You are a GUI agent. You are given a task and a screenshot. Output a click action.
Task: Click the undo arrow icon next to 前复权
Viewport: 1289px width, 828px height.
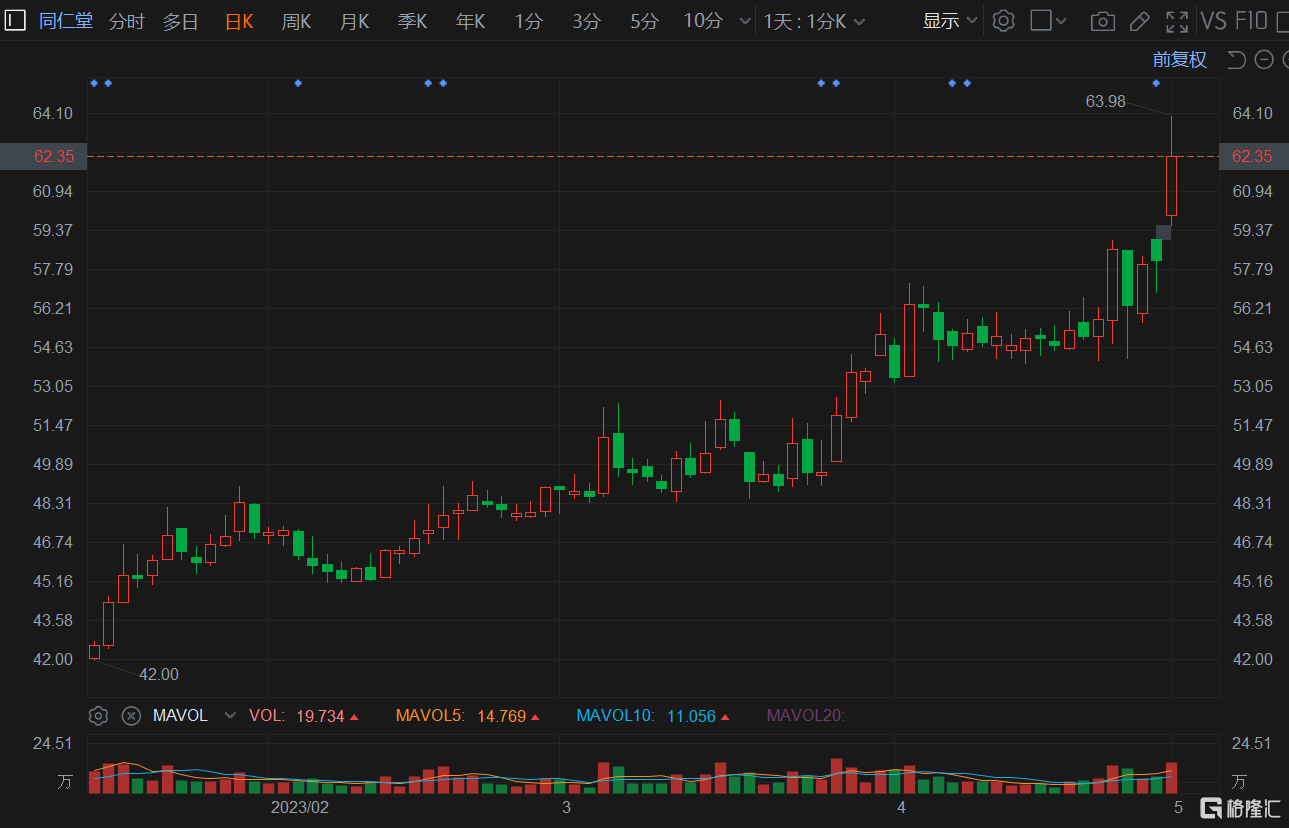pyautogui.click(x=1236, y=60)
